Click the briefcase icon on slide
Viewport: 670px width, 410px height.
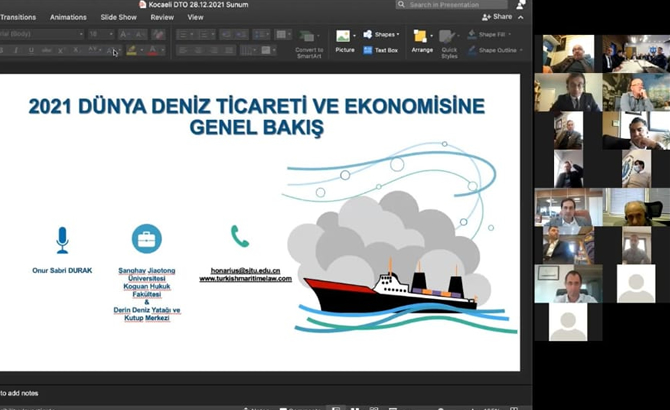[x=146, y=238]
